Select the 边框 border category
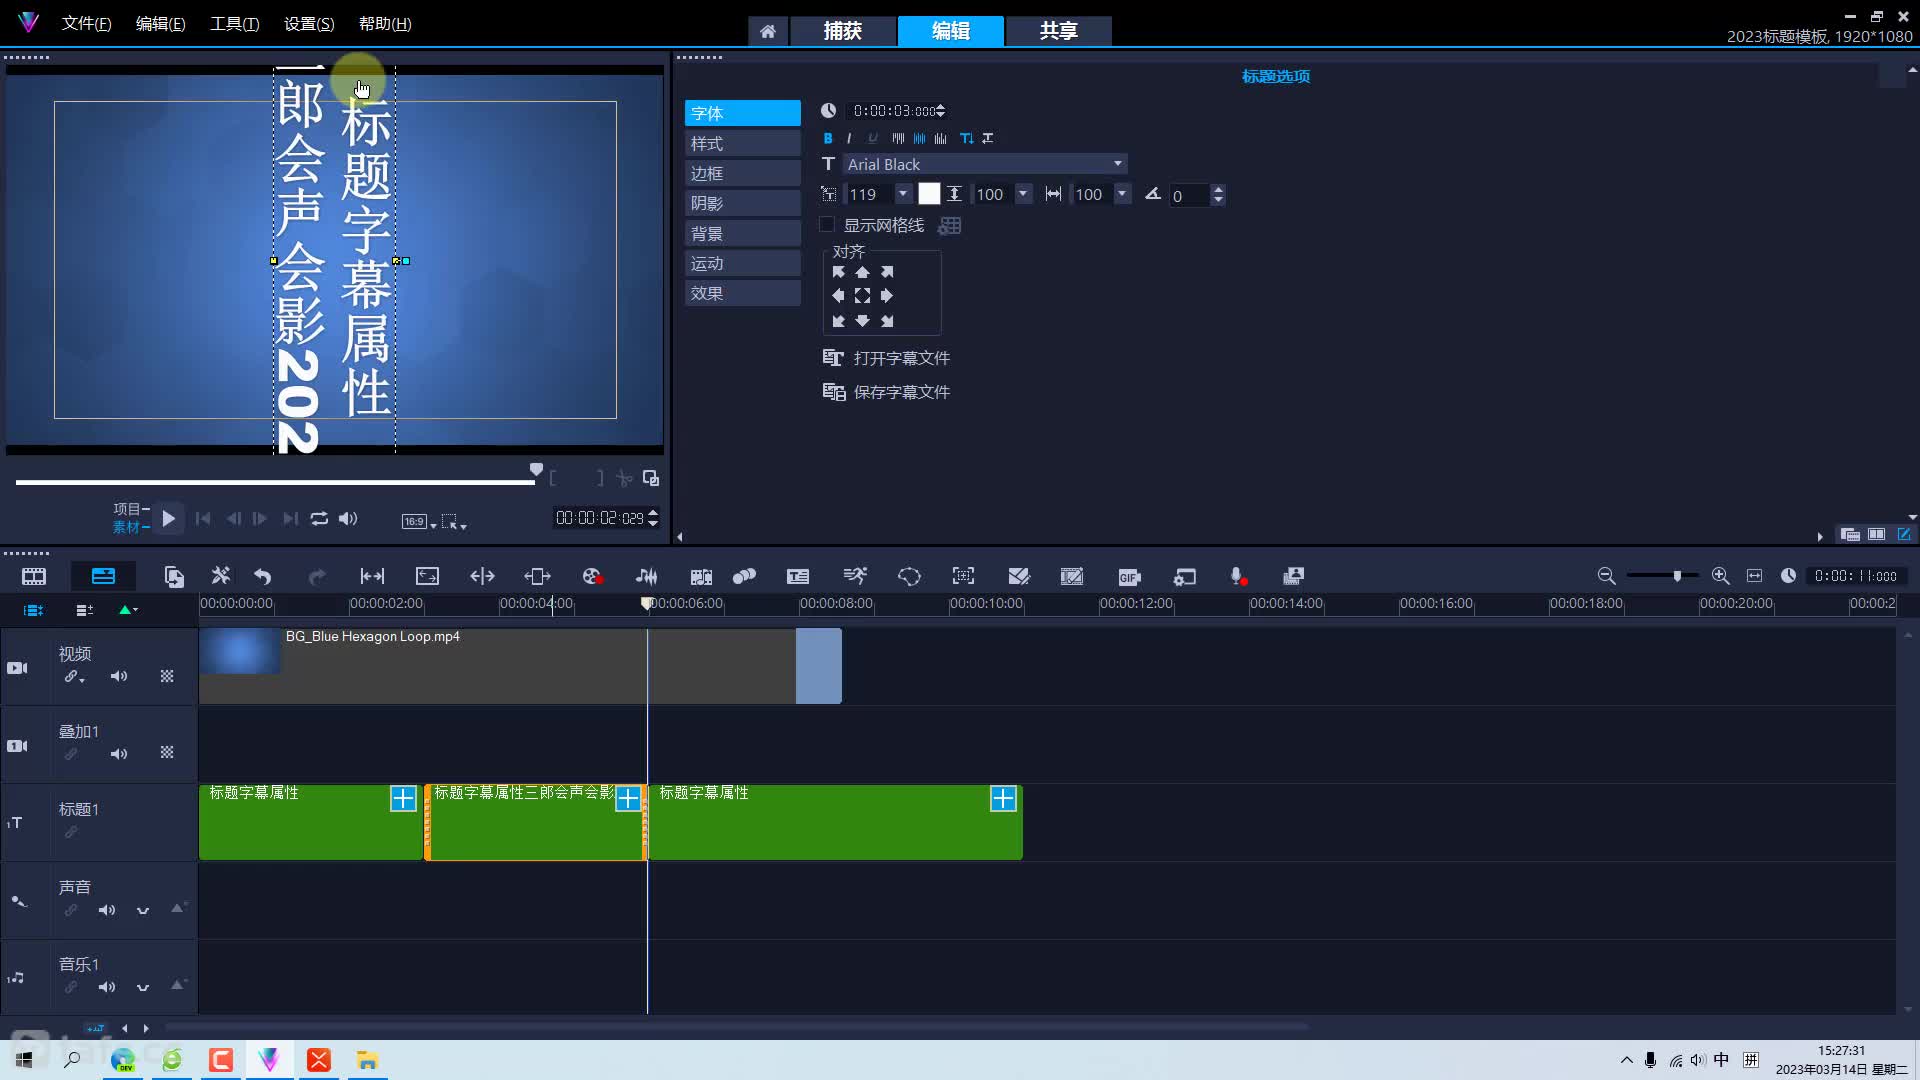The height and width of the screenshot is (1080, 1920). point(742,173)
